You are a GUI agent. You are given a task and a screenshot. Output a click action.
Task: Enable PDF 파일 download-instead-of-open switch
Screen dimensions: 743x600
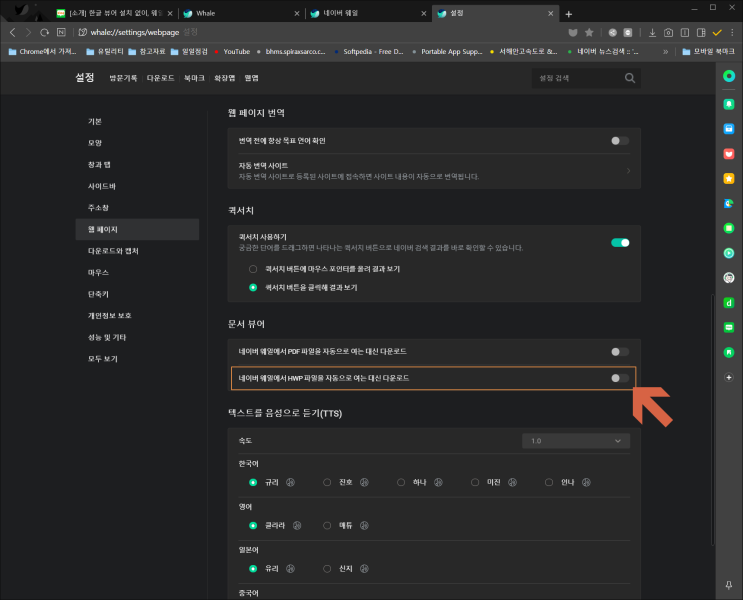[620, 352]
